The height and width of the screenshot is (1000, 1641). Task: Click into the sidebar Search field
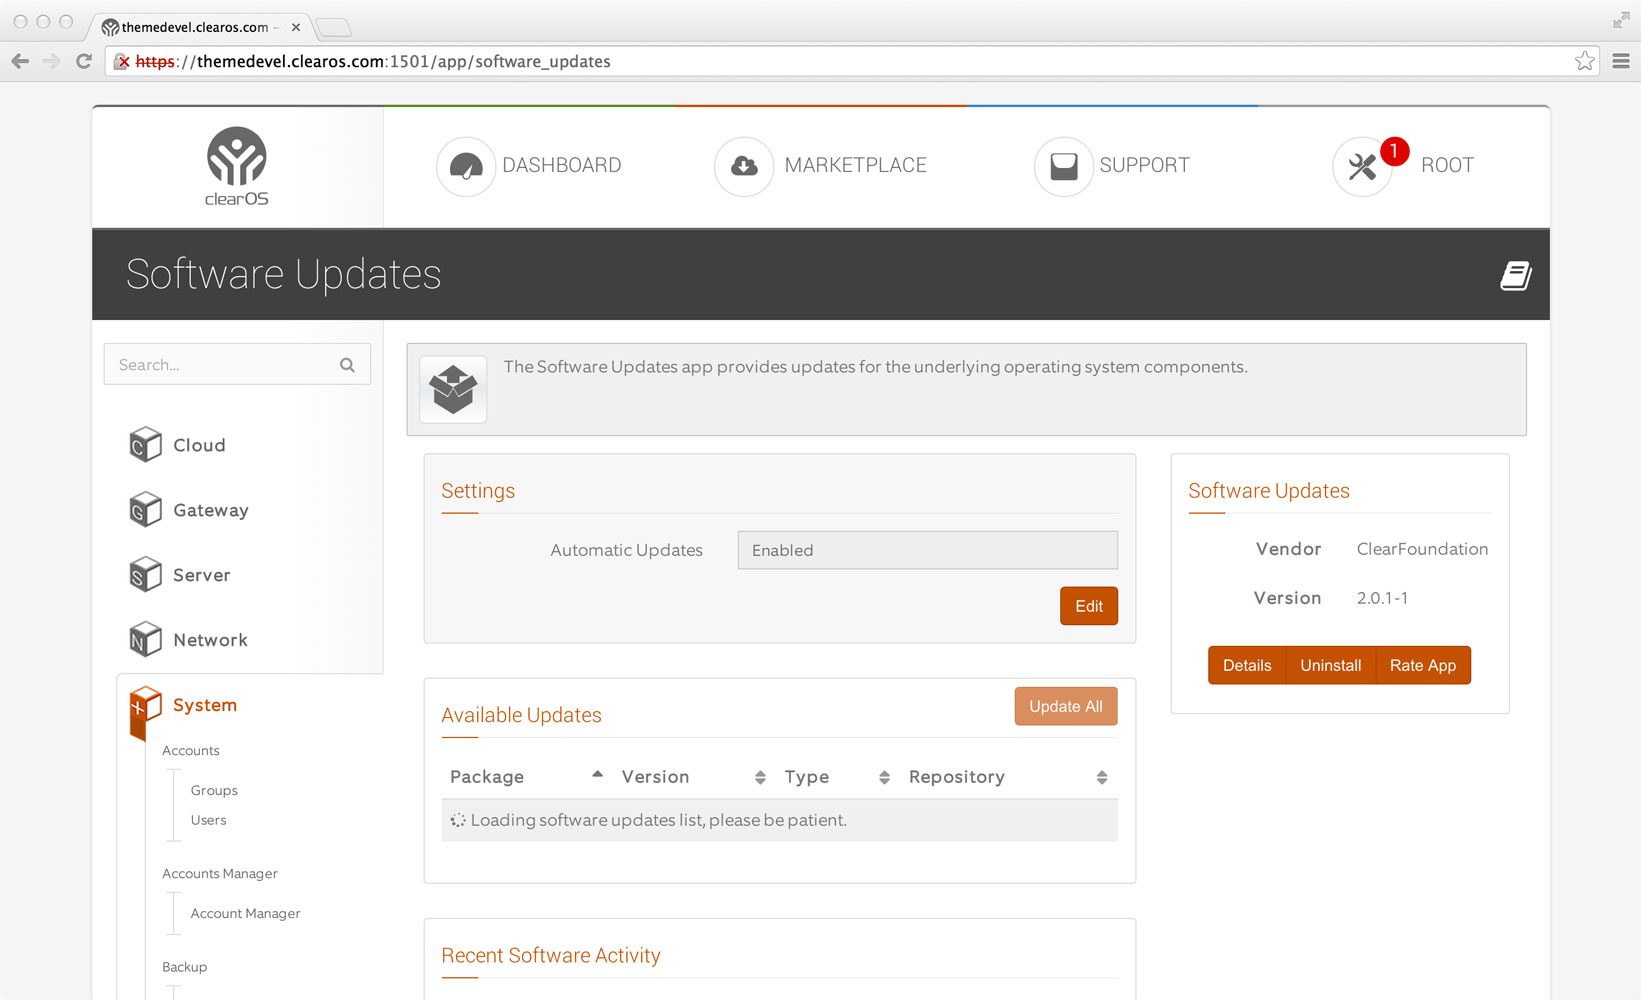pos(237,365)
